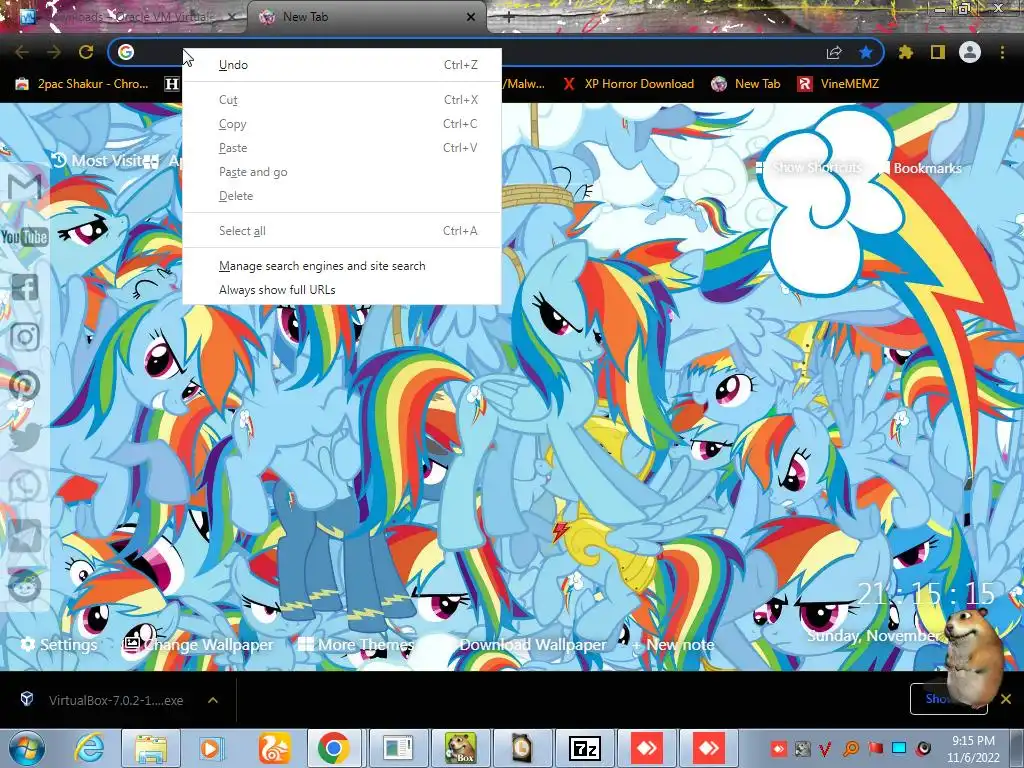Toggle Always show full URLs
Screen dimensions: 1024x768
coord(342,290)
